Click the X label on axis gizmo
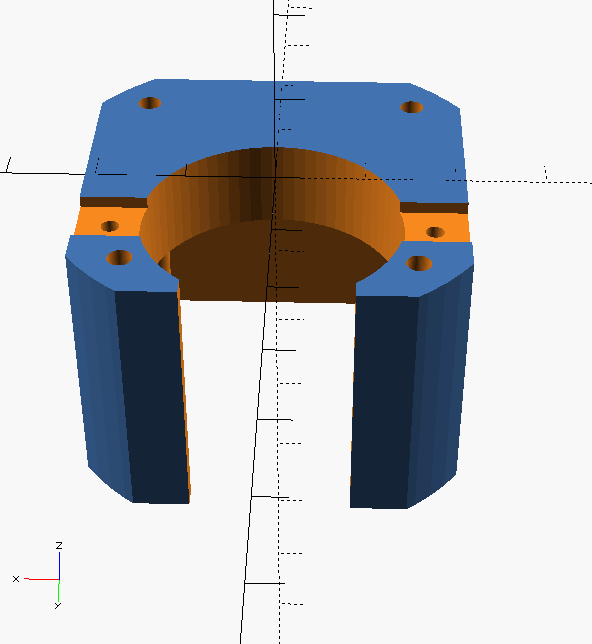 (16, 579)
